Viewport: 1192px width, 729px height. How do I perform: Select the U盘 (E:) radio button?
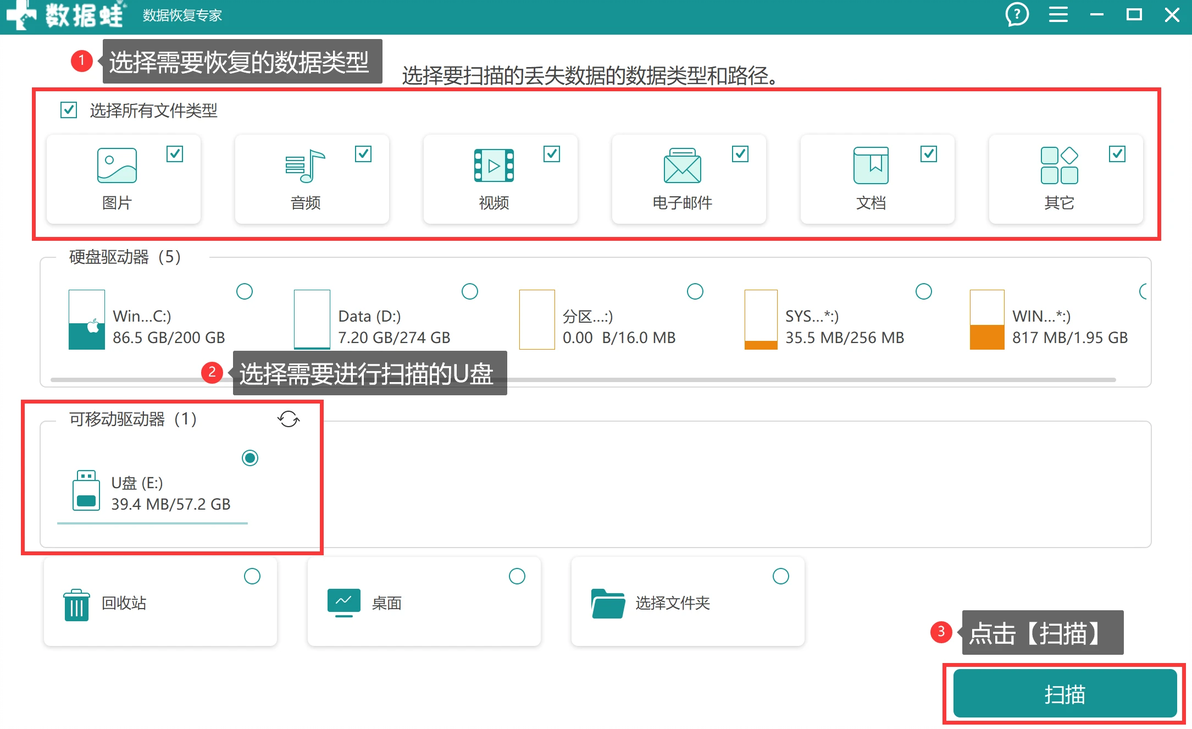[x=249, y=458]
